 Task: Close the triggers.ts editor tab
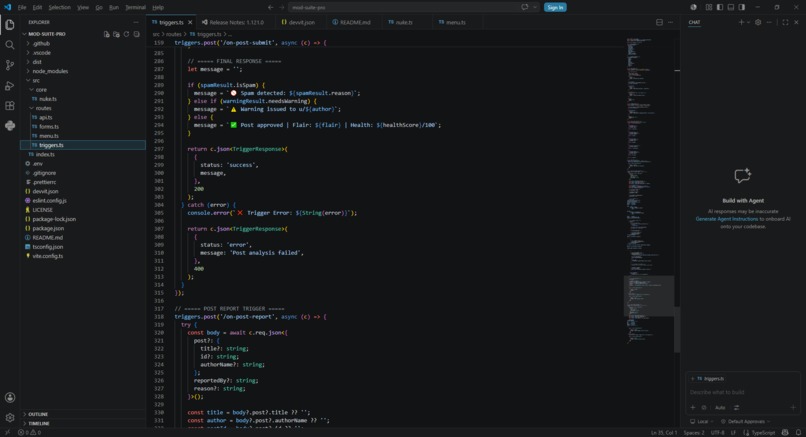(190, 22)
